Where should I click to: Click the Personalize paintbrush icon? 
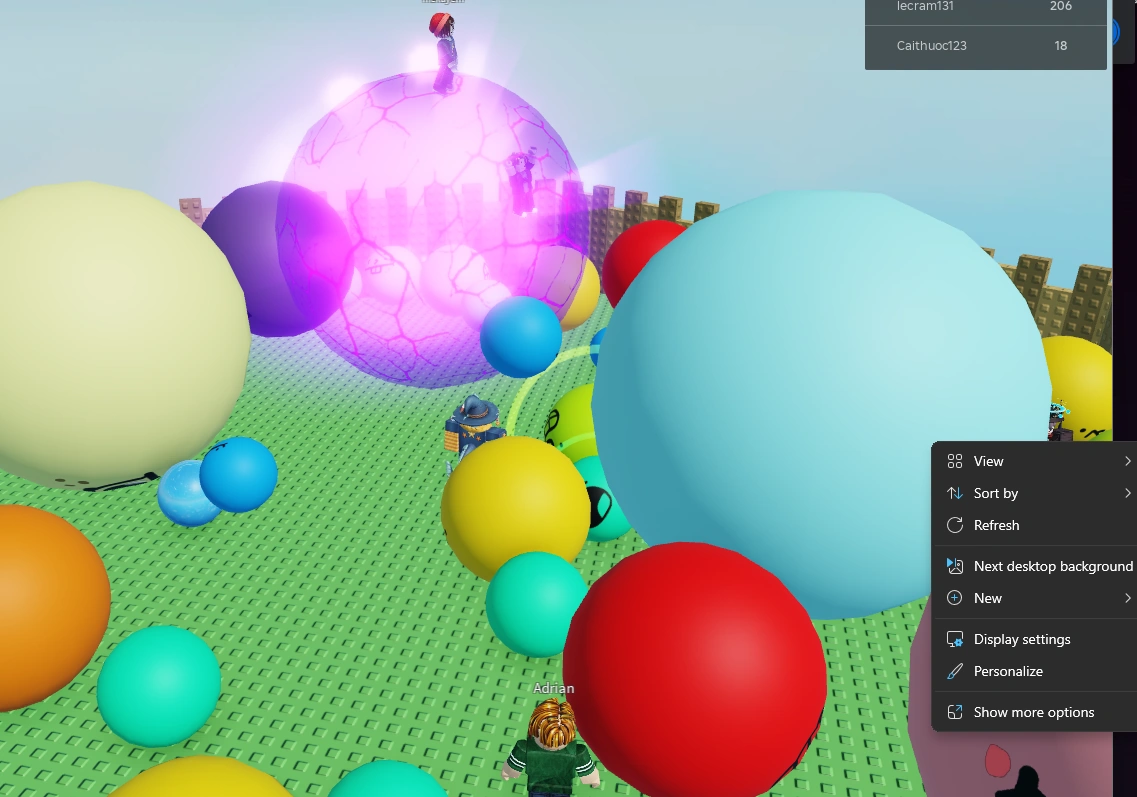[x=955, y=671]
